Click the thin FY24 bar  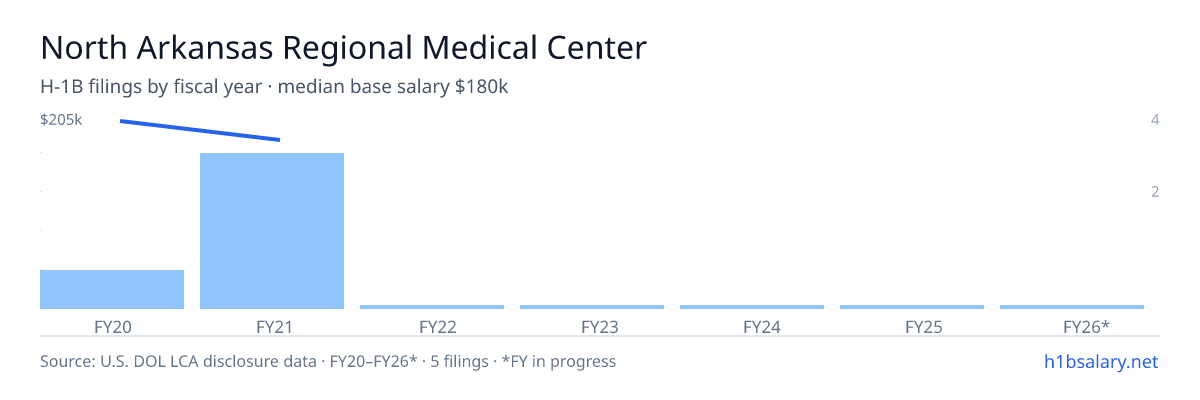click(752, 307)
